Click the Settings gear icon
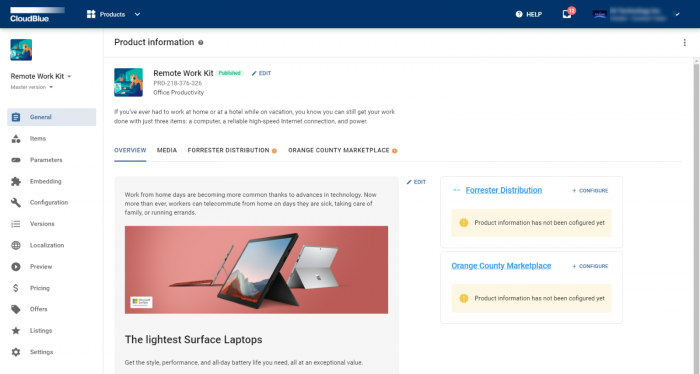The image size is (700, 374). (16, 352)
